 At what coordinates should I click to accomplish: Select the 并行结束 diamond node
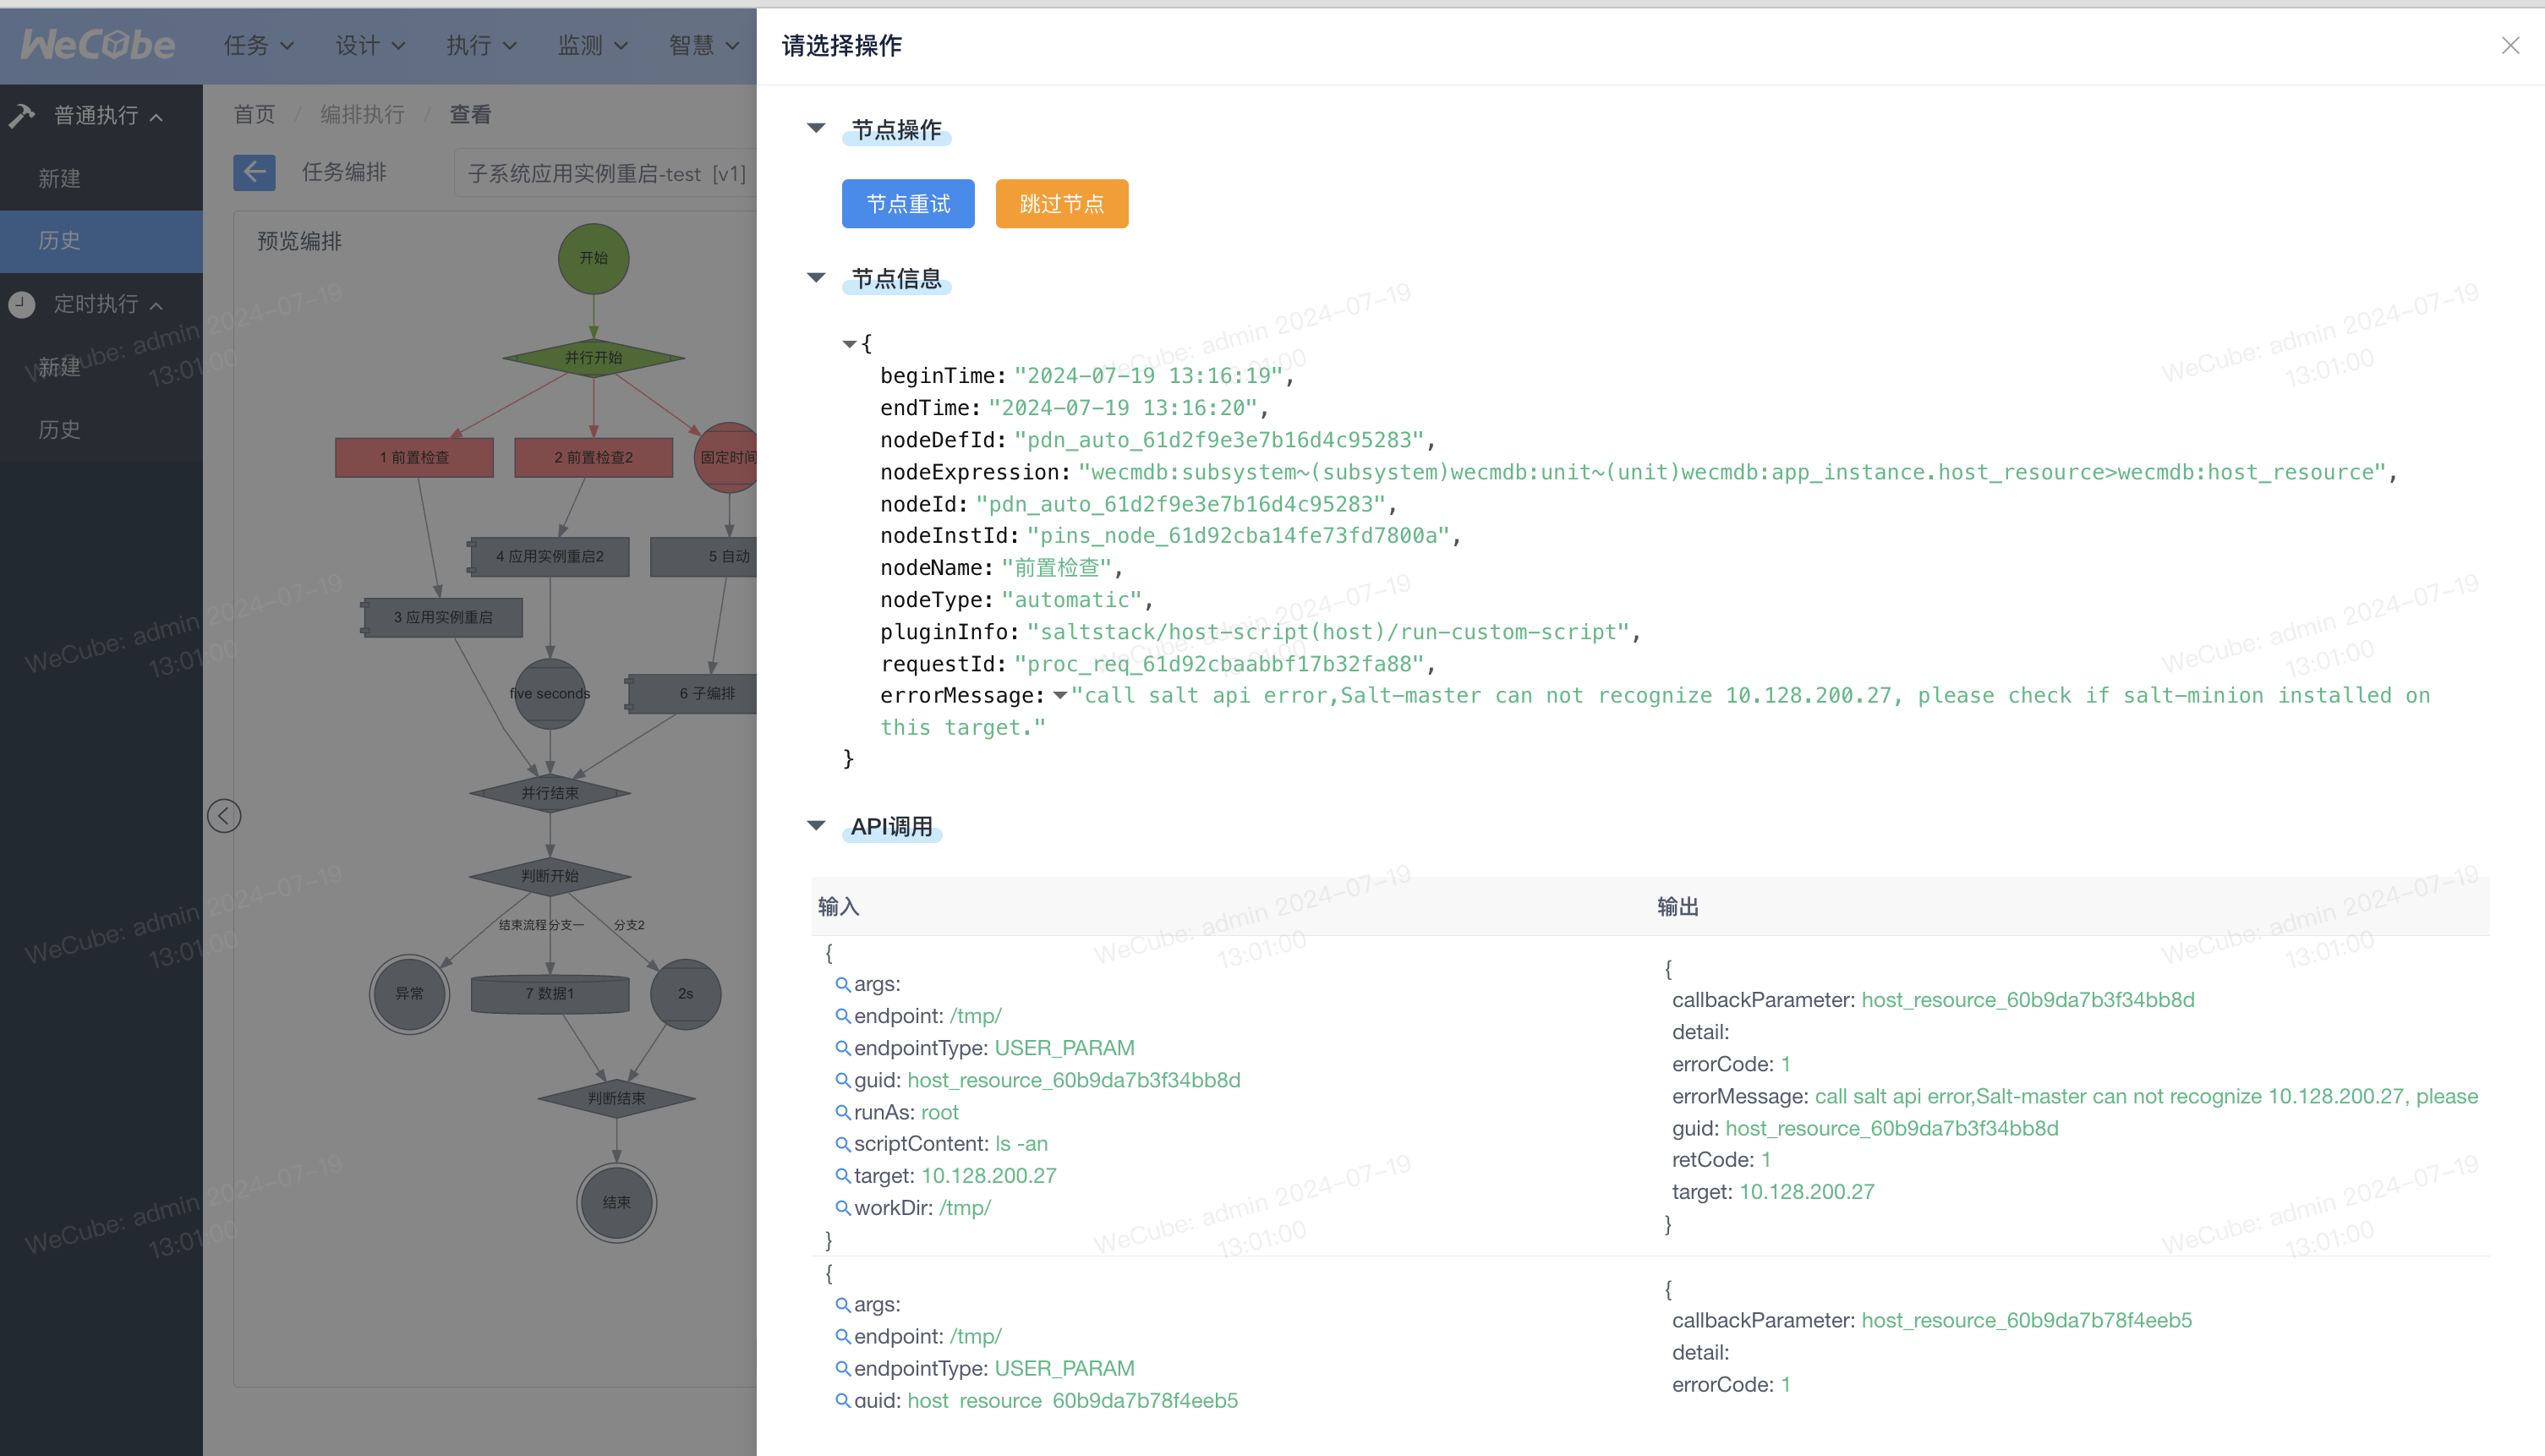click(550, 793)
